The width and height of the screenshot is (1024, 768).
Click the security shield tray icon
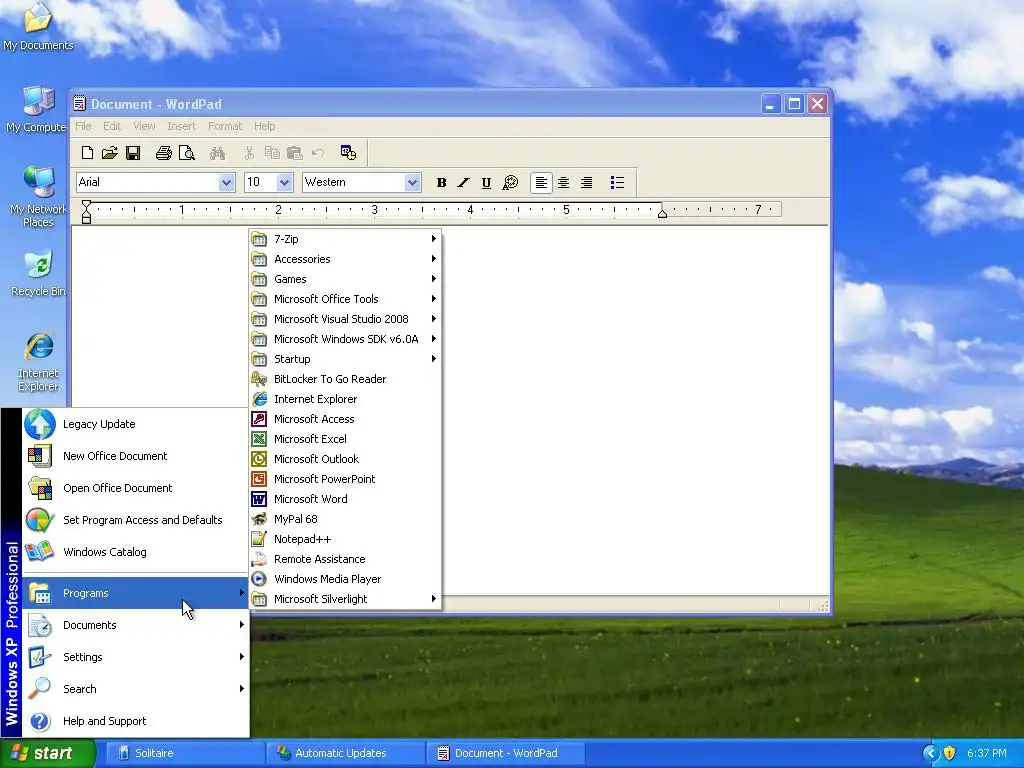click(x=950, y=753)
